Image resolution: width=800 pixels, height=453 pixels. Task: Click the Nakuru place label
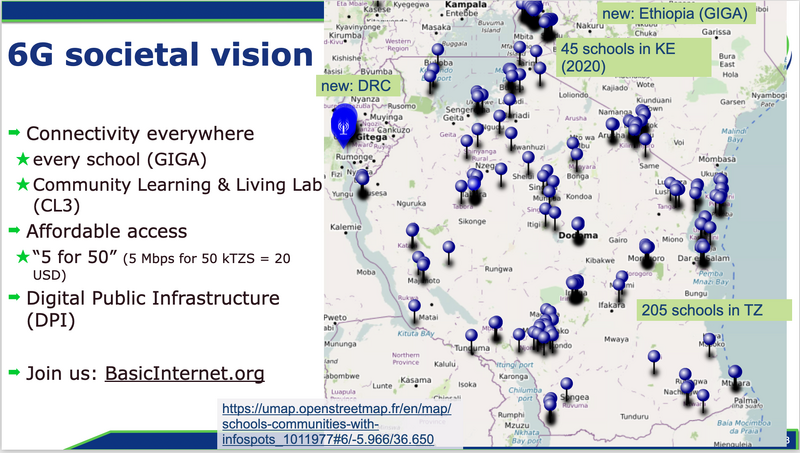pos(590,26)
